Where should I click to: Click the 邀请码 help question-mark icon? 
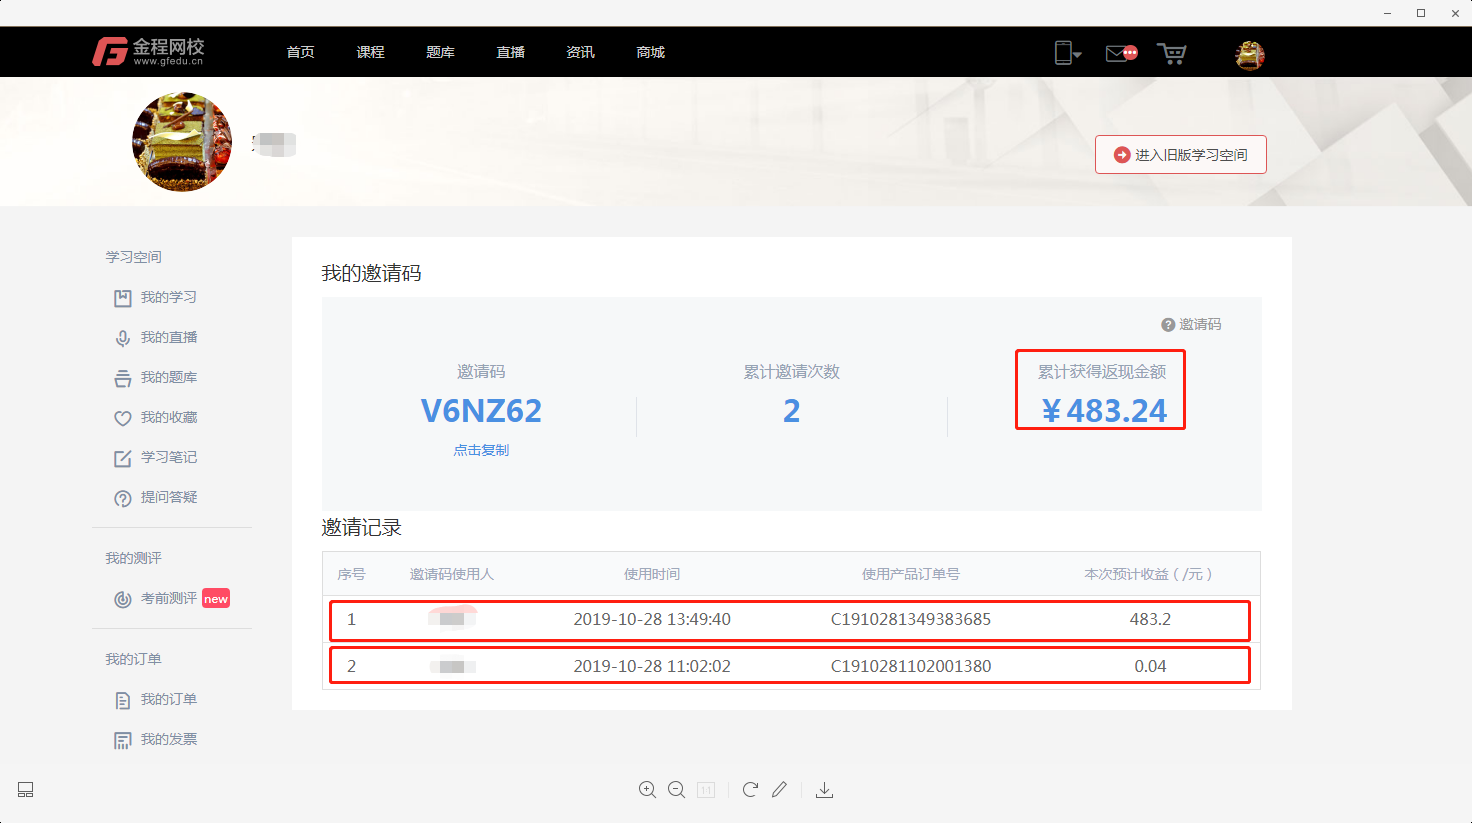(1168, 325)
